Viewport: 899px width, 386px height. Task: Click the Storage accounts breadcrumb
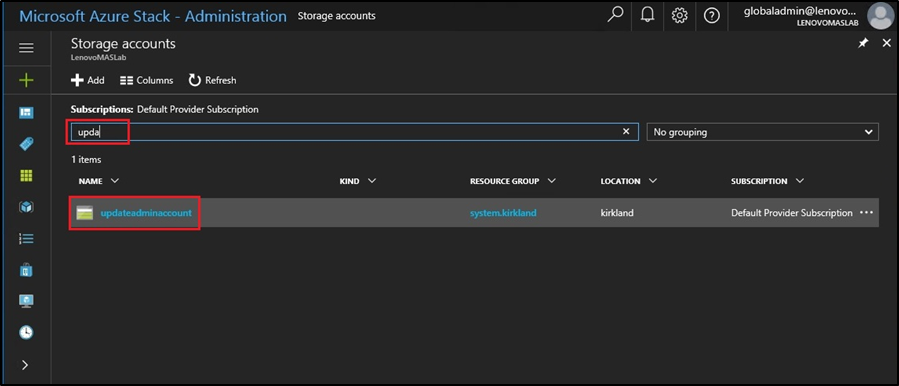click(x=337, y=16)
